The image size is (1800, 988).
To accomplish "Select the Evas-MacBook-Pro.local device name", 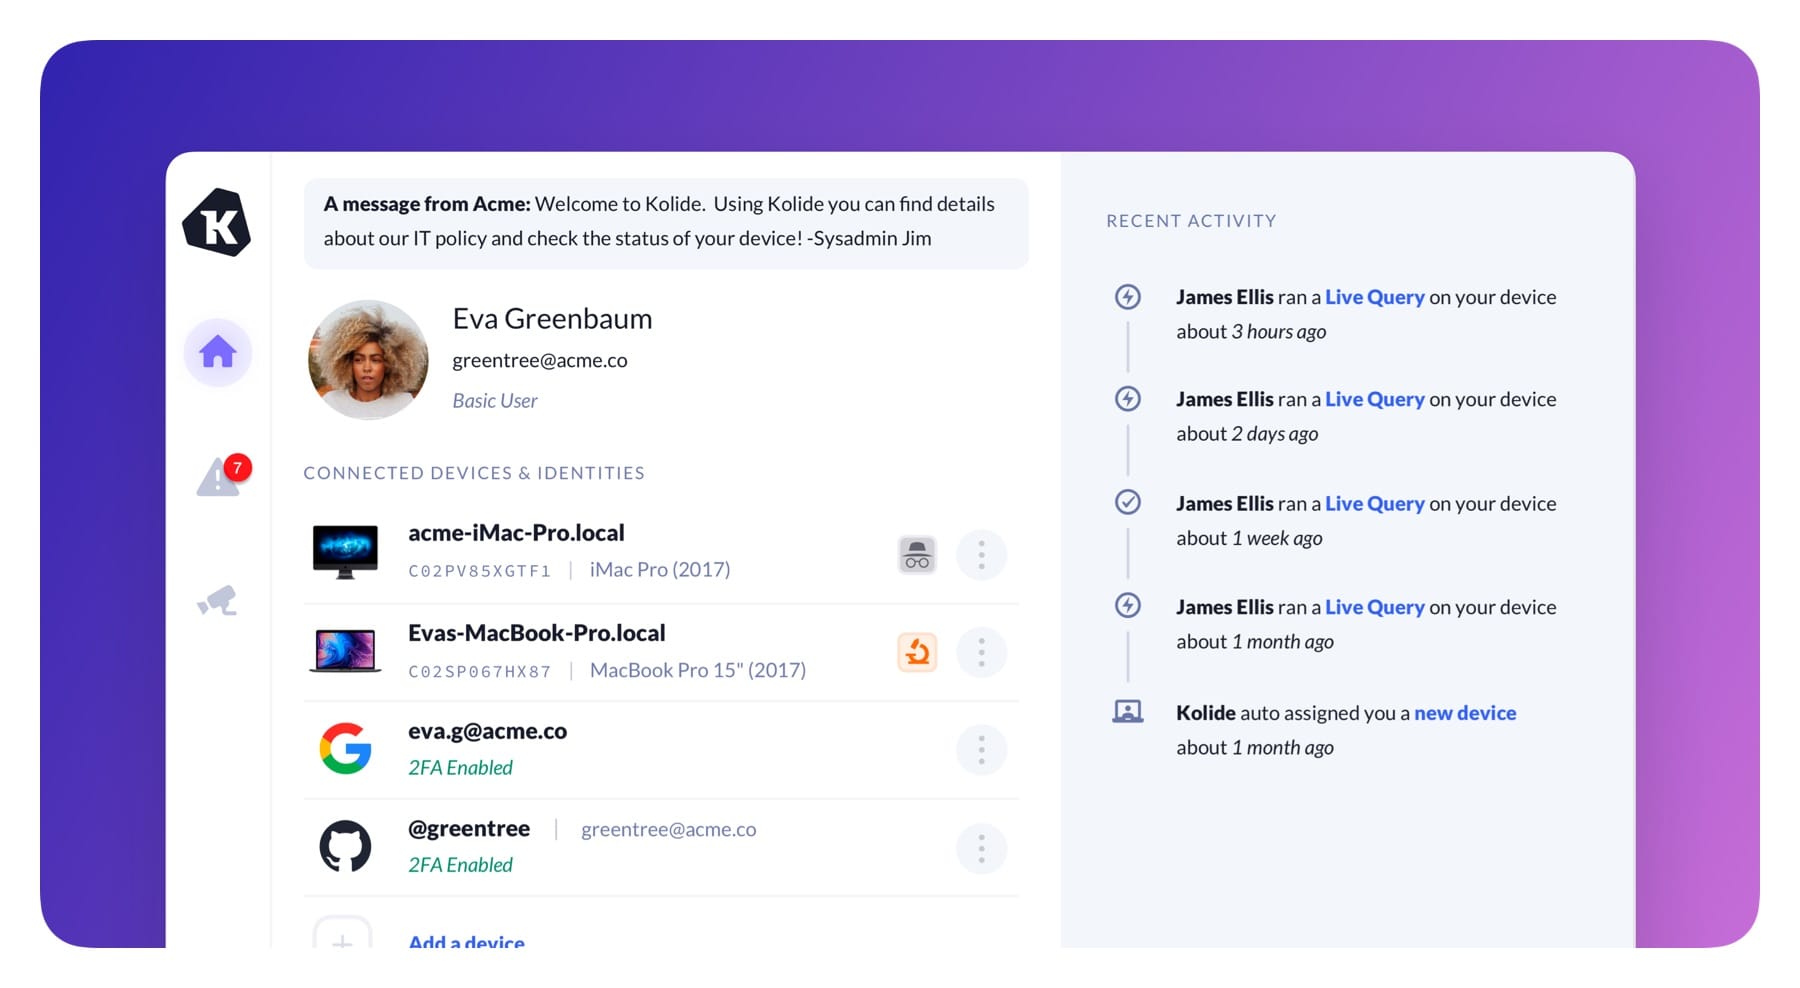I will [536, 633].
